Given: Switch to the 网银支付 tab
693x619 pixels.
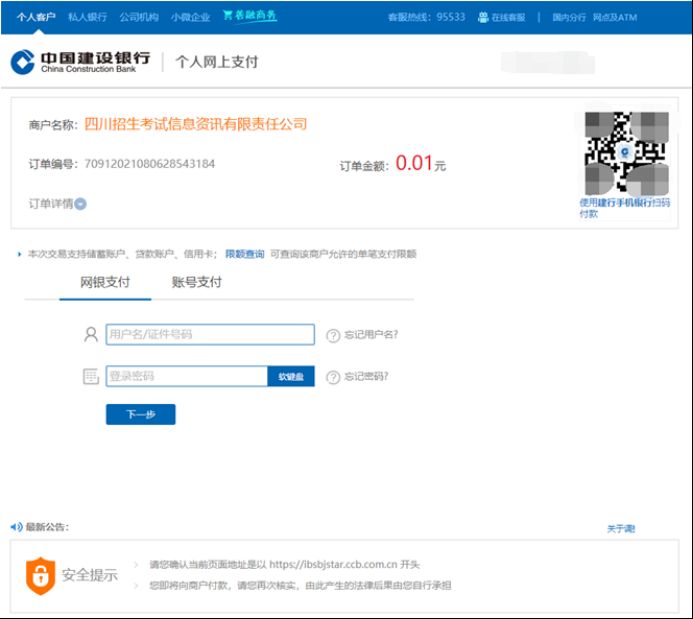Looking at the screenshot, I should (x=105, y=282).
